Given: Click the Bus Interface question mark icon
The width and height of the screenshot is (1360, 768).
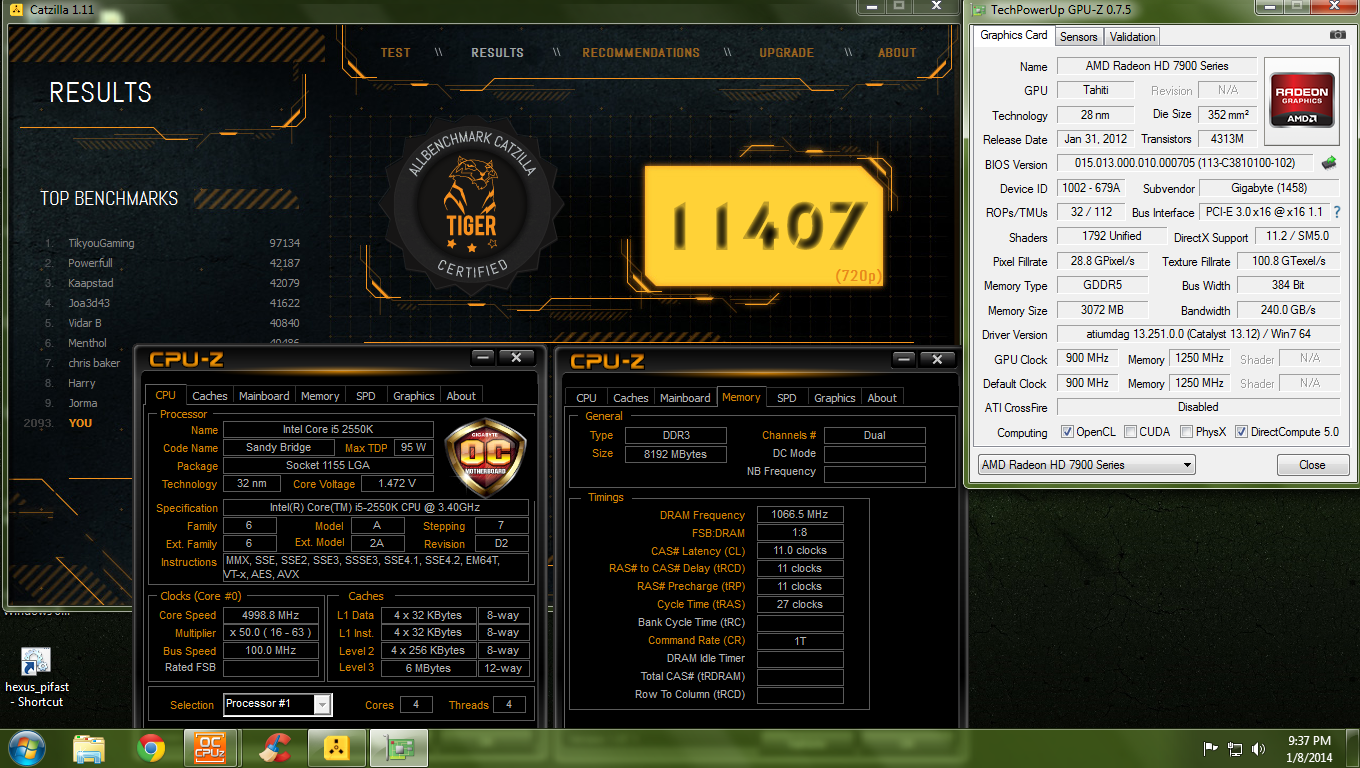Looking at the screenshot, I should tap(1336, 212).
